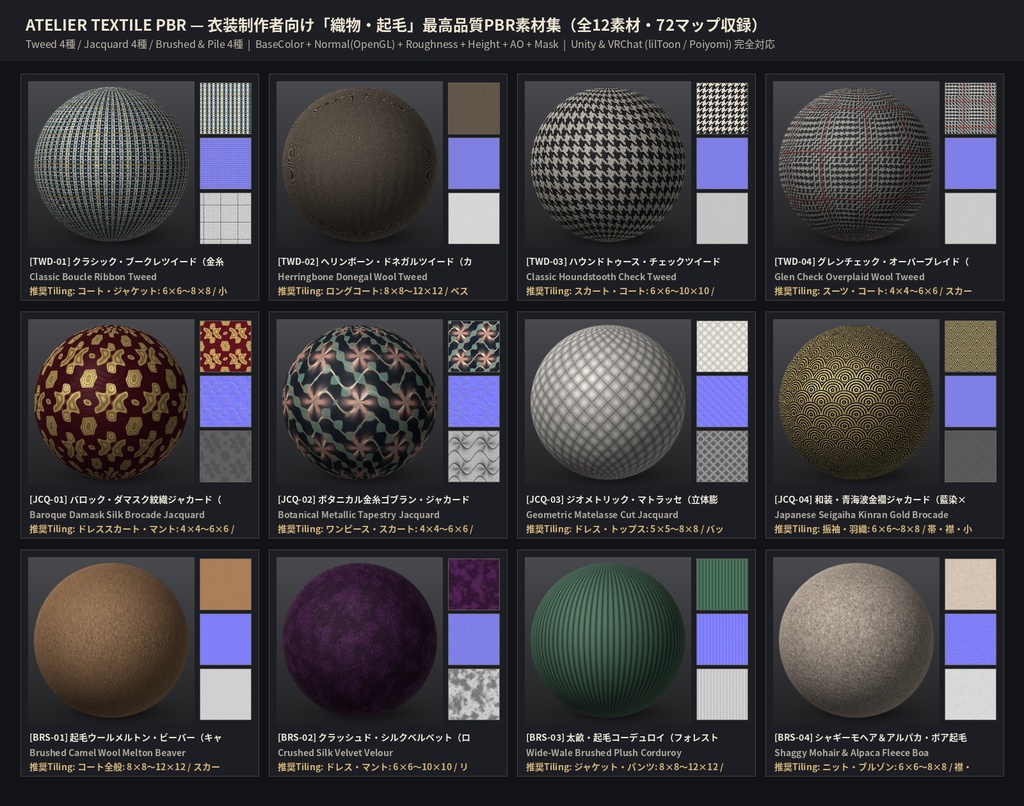View the normal map of Baroque Damask Jacquard

(225, 401)
